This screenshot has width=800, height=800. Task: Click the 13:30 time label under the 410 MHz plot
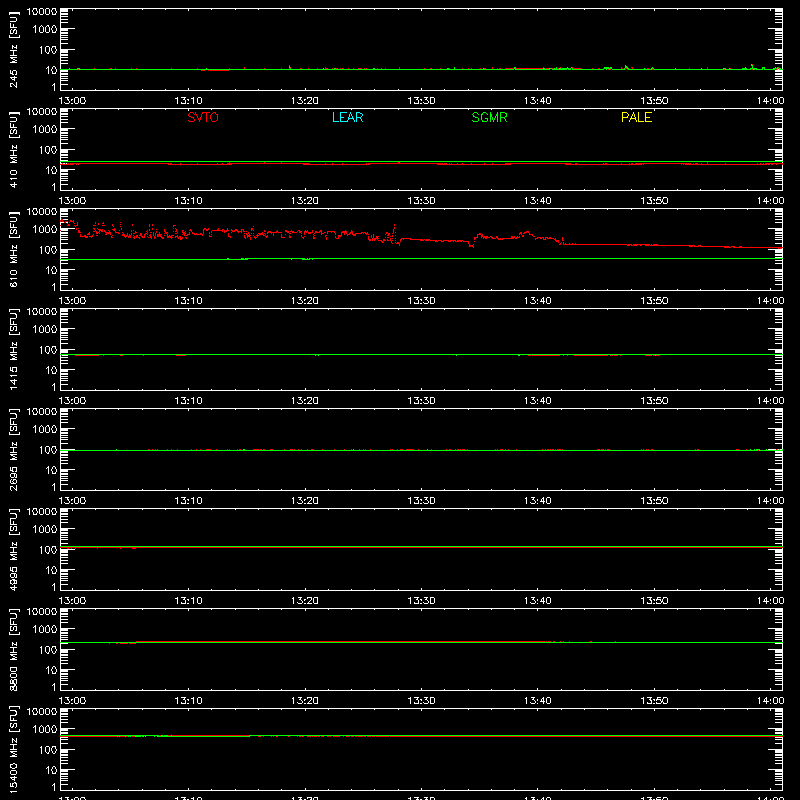click(x=421, y=201)
